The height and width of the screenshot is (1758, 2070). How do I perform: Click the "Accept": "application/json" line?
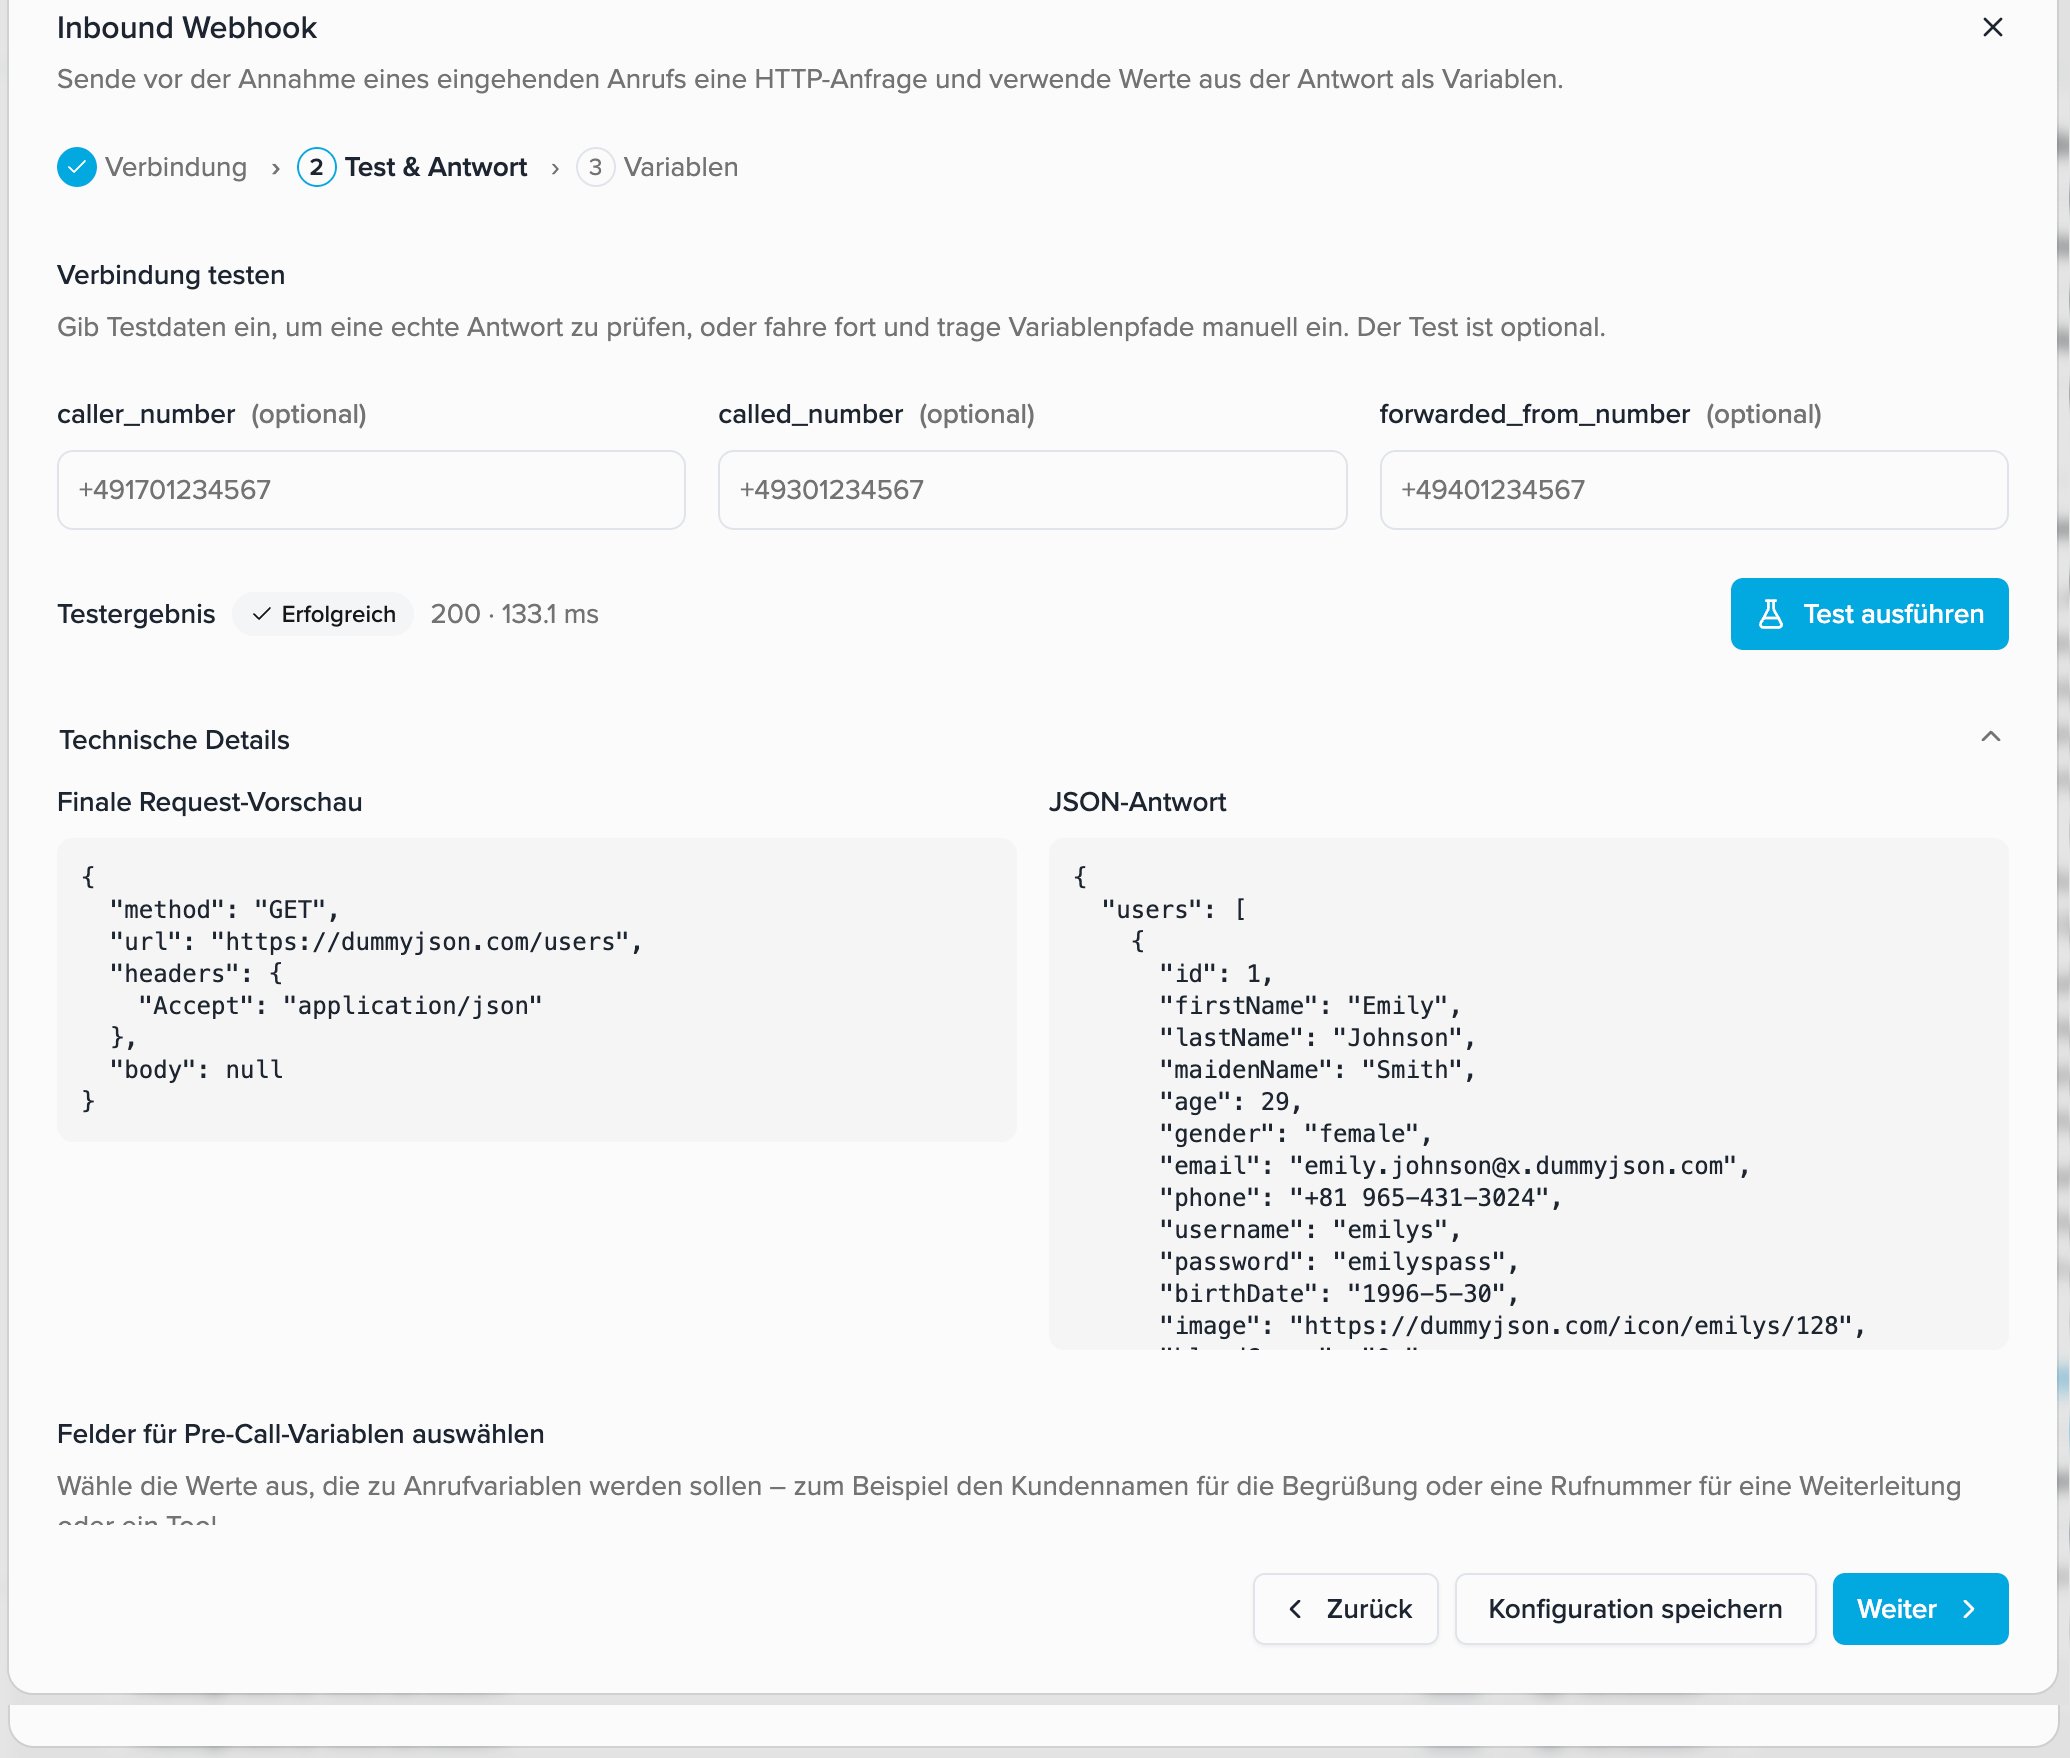(340, 1006)
